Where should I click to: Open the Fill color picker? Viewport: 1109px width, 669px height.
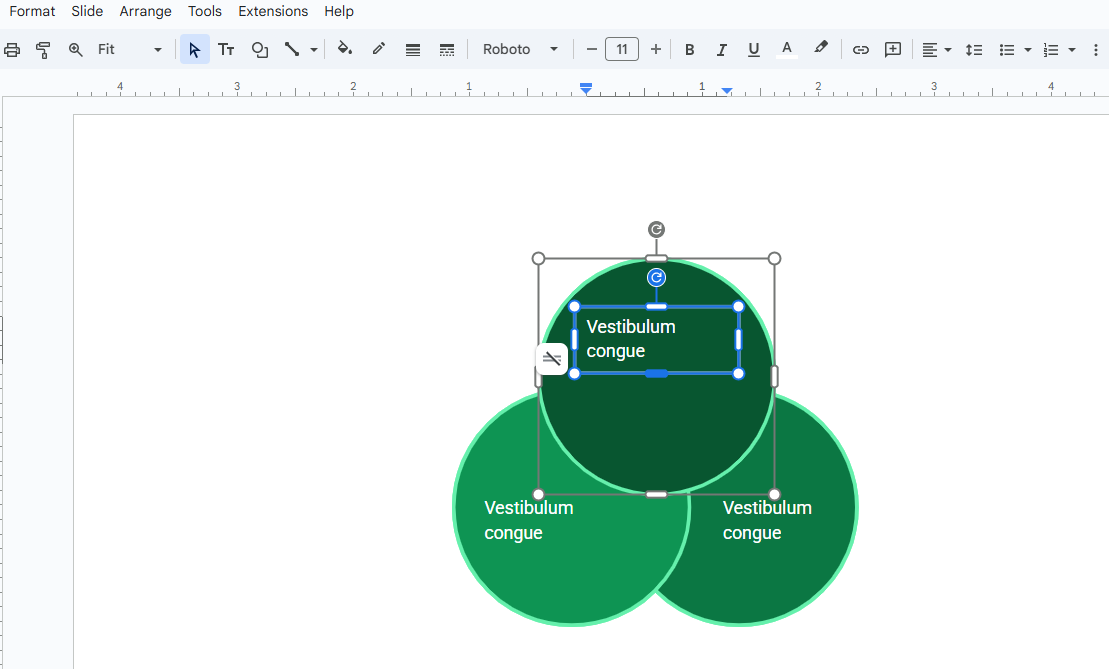pyautogui.click(x=345, y=49)
